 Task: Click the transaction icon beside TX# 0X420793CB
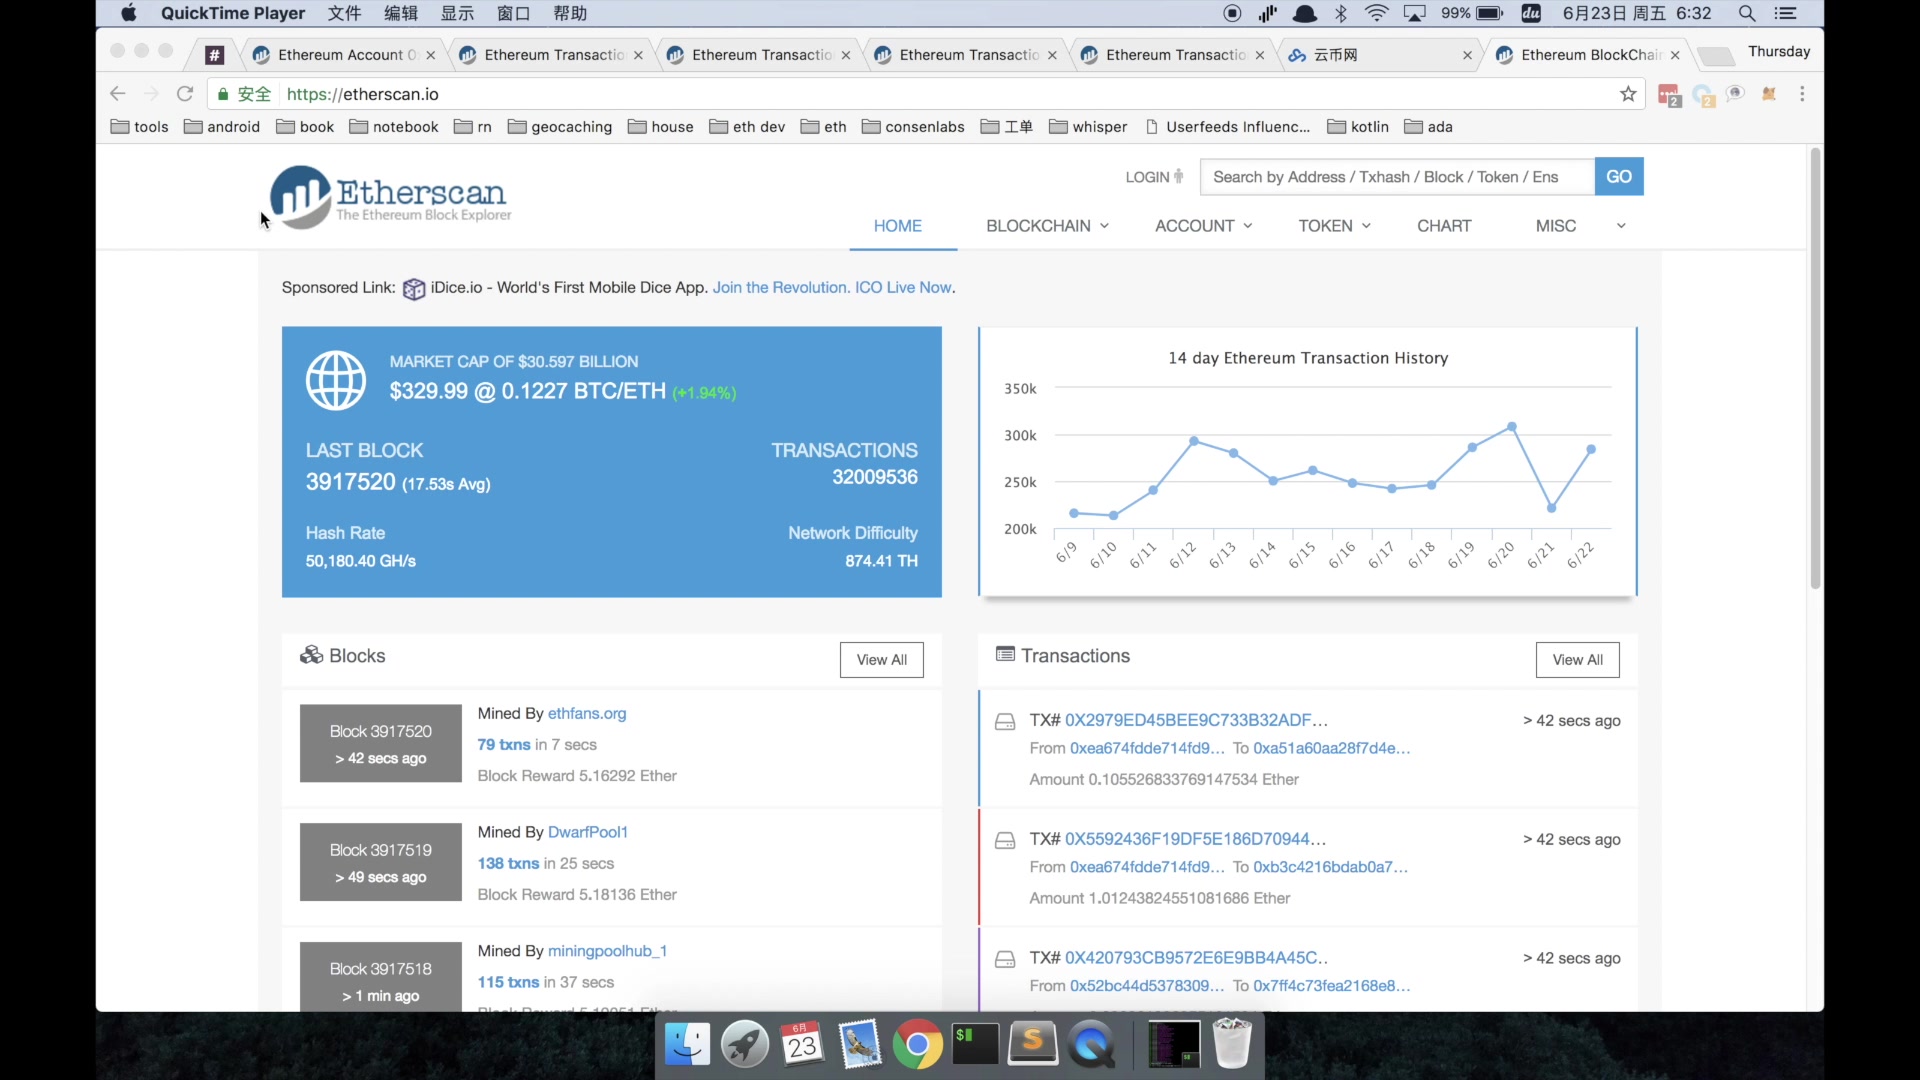point(1005,960)
